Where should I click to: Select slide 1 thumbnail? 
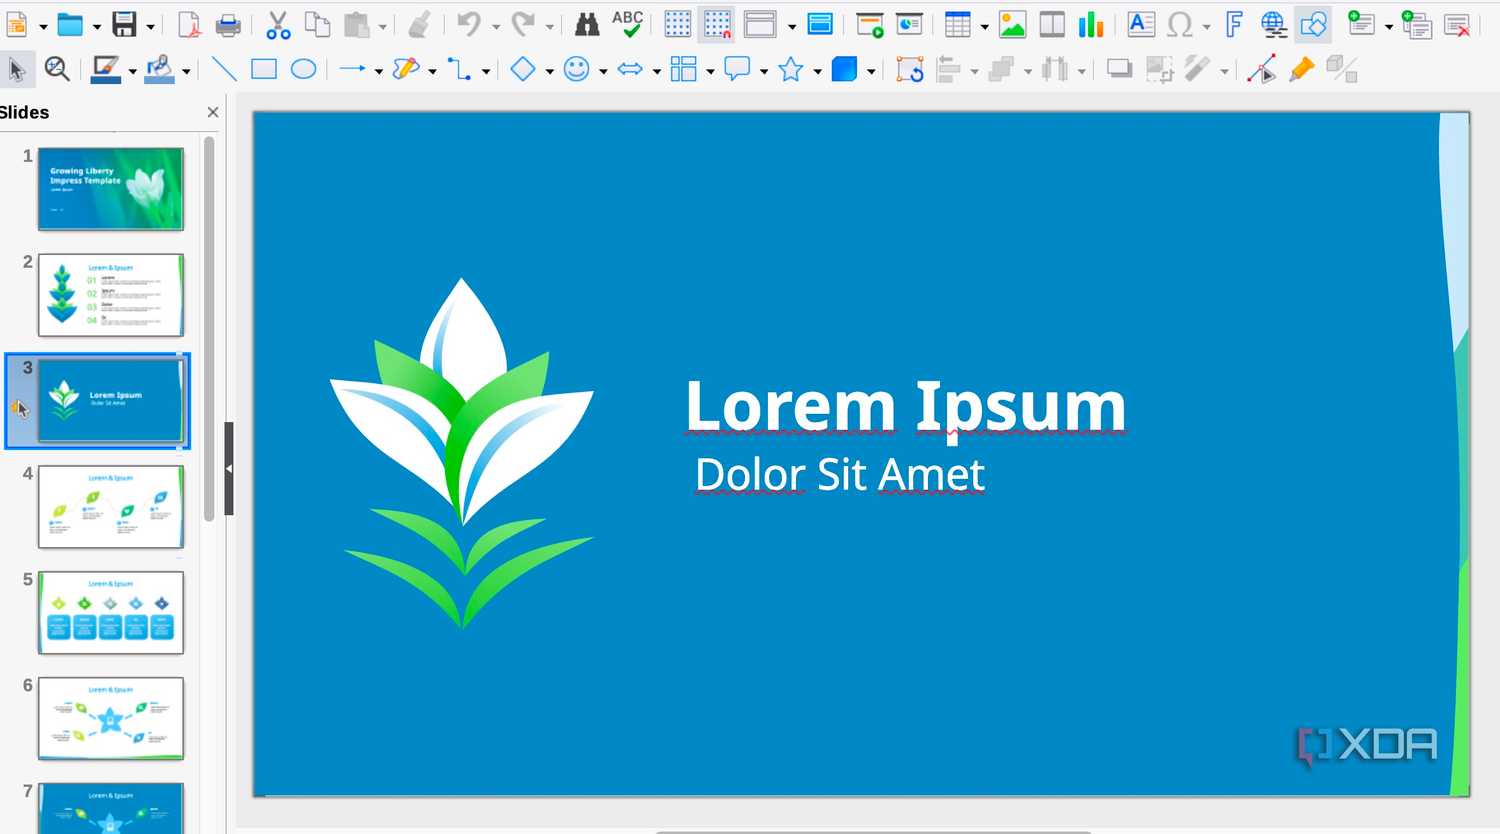coord(111,189)
